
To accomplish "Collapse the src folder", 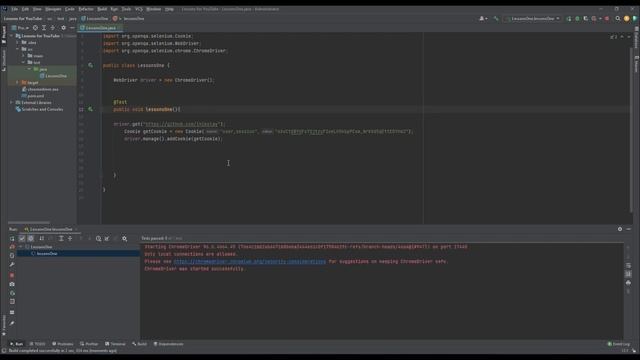I will point(18,49).
